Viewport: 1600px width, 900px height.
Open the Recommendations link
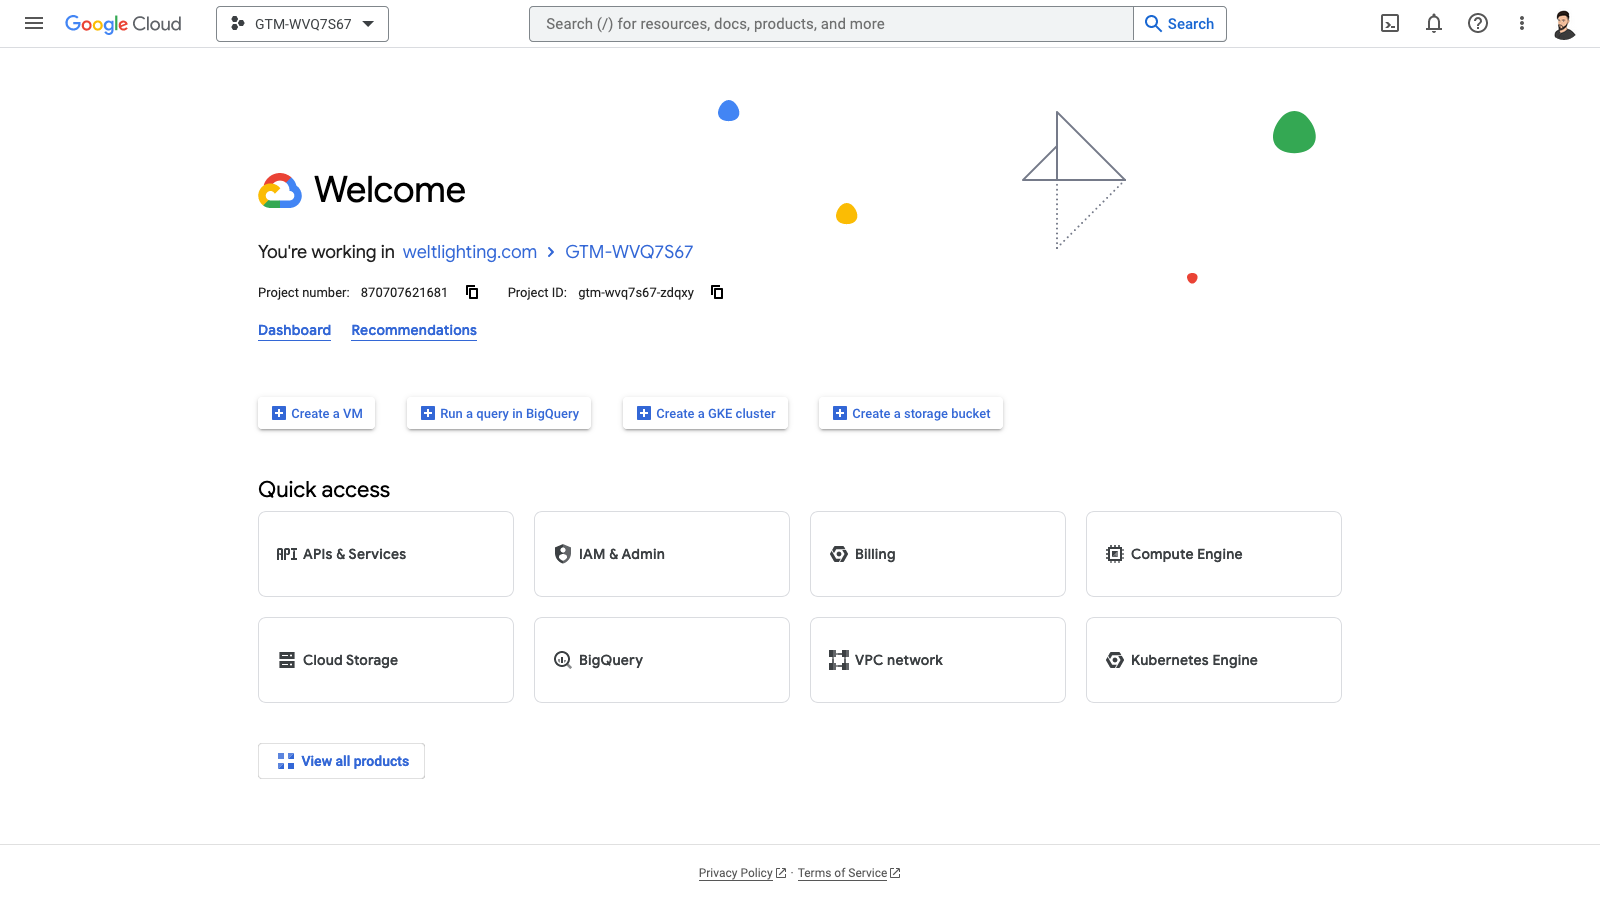tap(414, 330)
